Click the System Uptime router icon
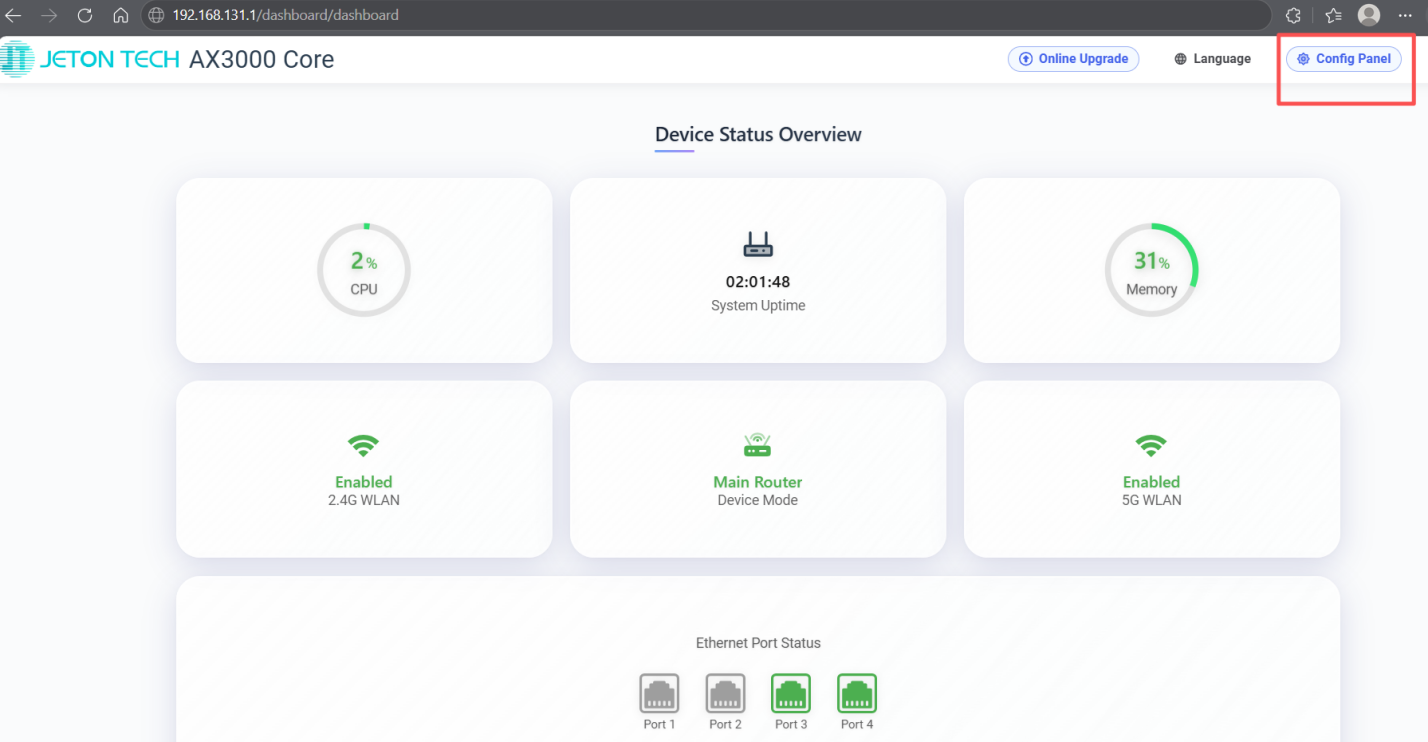 tap(758, 245)
